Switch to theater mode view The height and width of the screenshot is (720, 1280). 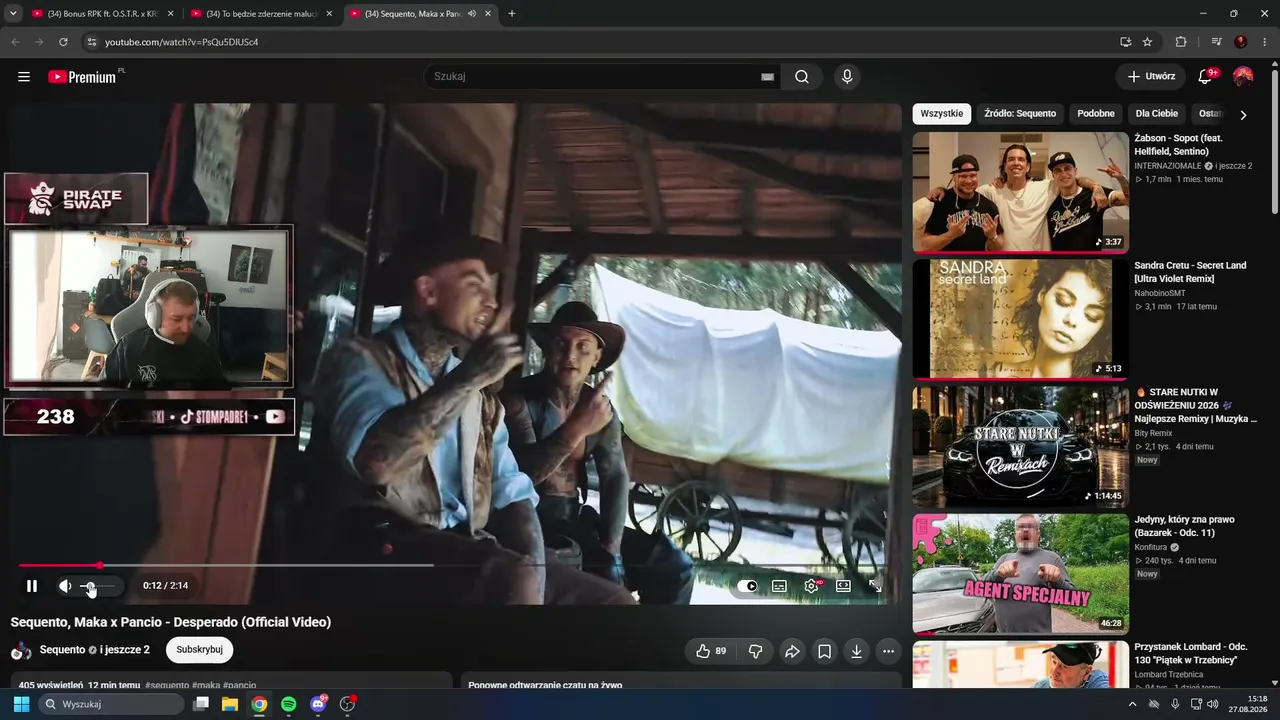pyautogui.click(x=843, y=586)
